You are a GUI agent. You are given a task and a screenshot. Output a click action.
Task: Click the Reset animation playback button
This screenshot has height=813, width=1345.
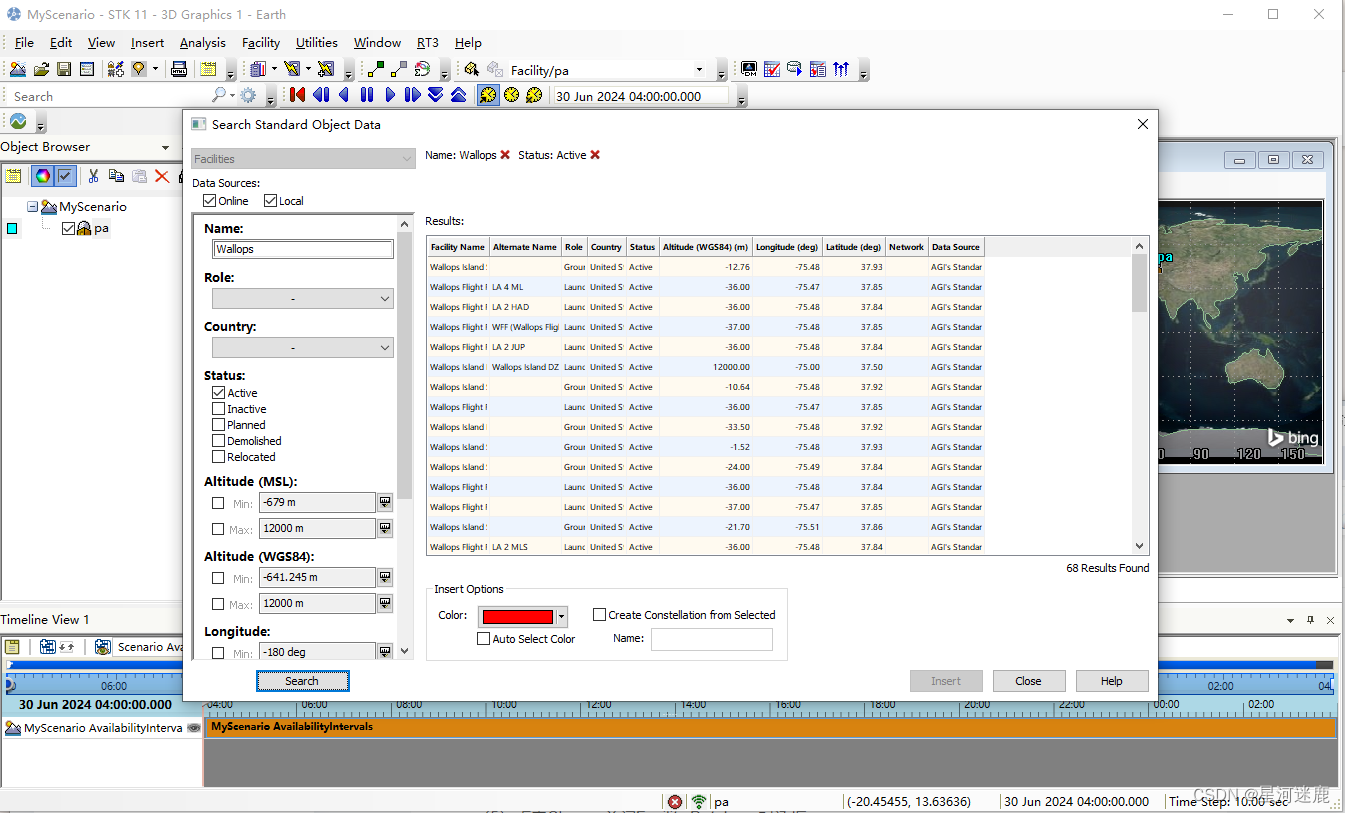click(x=297, y=95)
